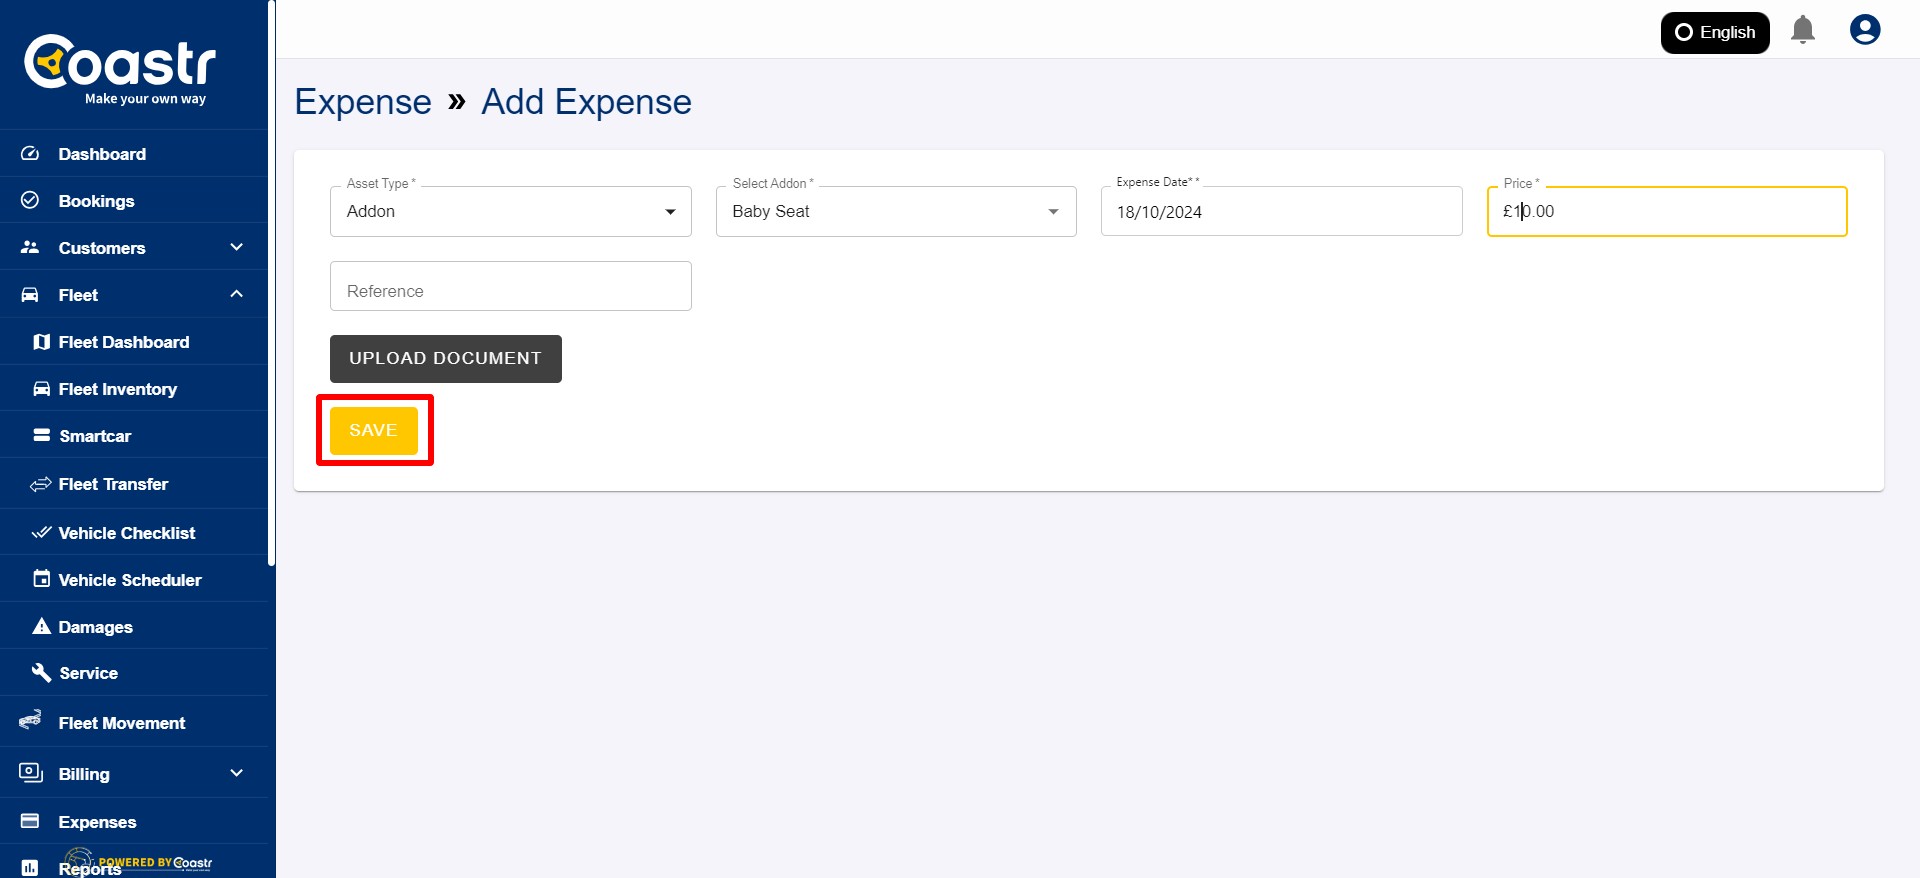
Task: Open Fleet Inventory menu item
Action: point(134,389)
